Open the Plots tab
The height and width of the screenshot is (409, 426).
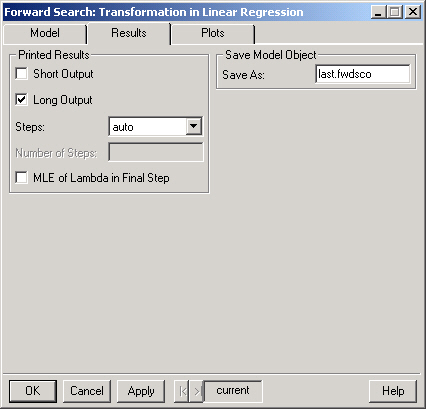[x=213, y=33]
